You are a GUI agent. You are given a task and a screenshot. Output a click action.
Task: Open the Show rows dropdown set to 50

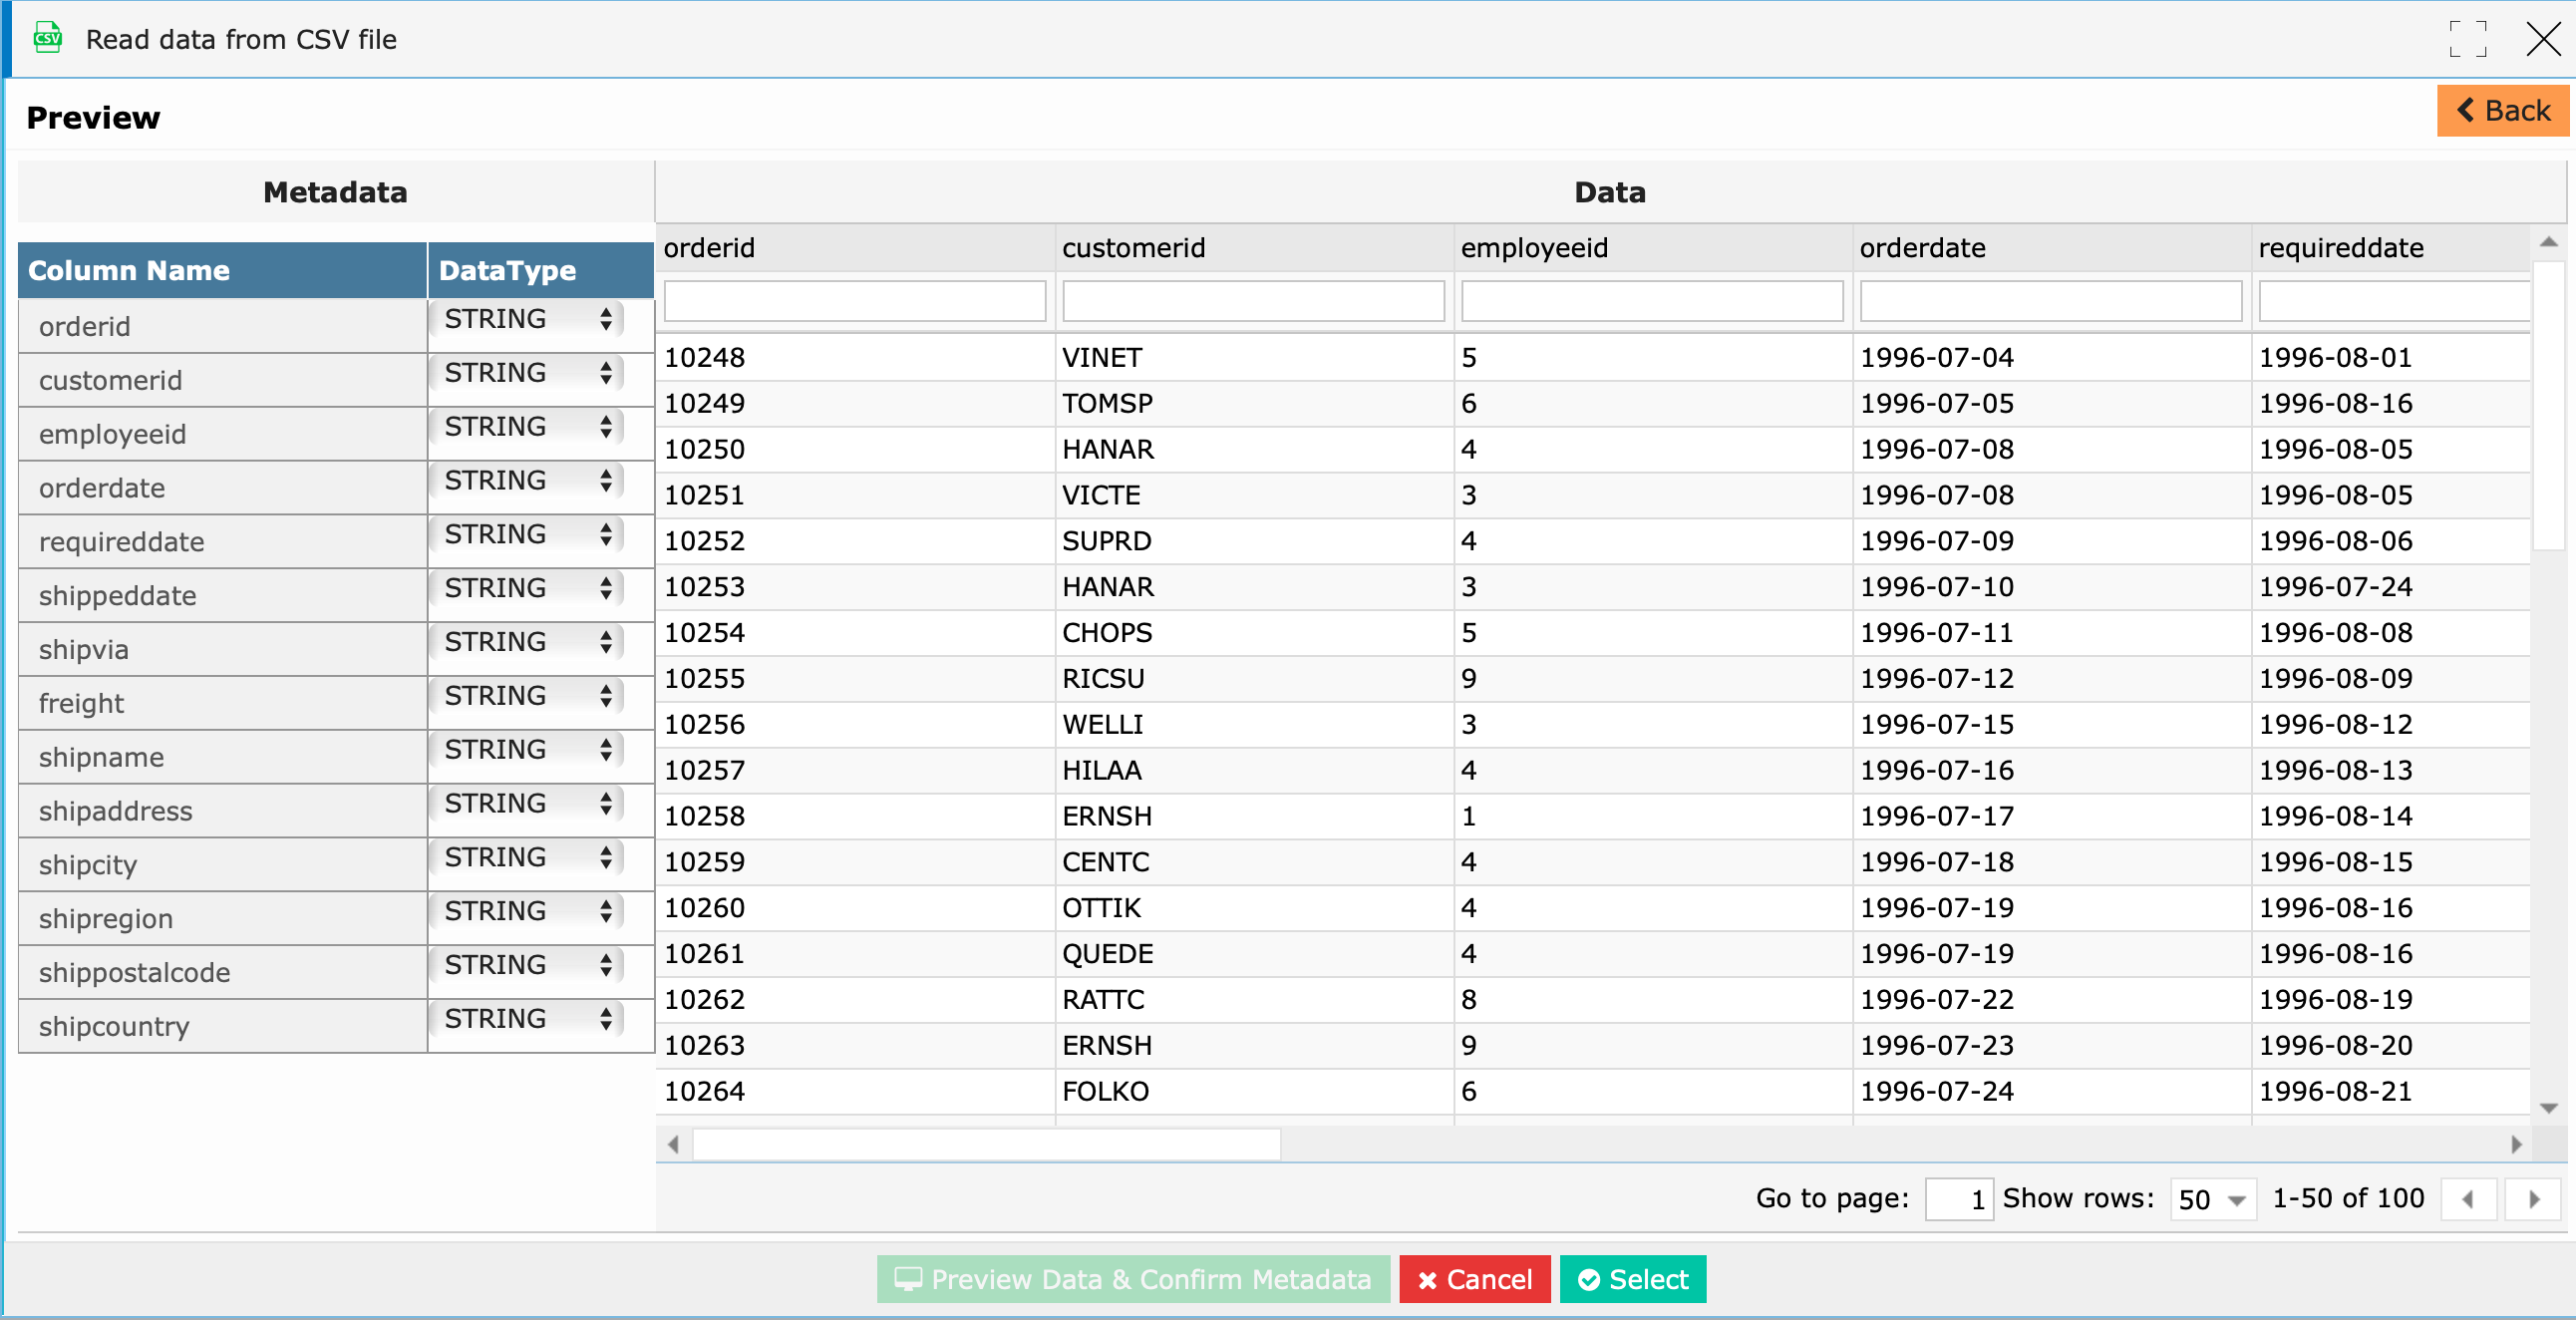coord(2212,1198)
